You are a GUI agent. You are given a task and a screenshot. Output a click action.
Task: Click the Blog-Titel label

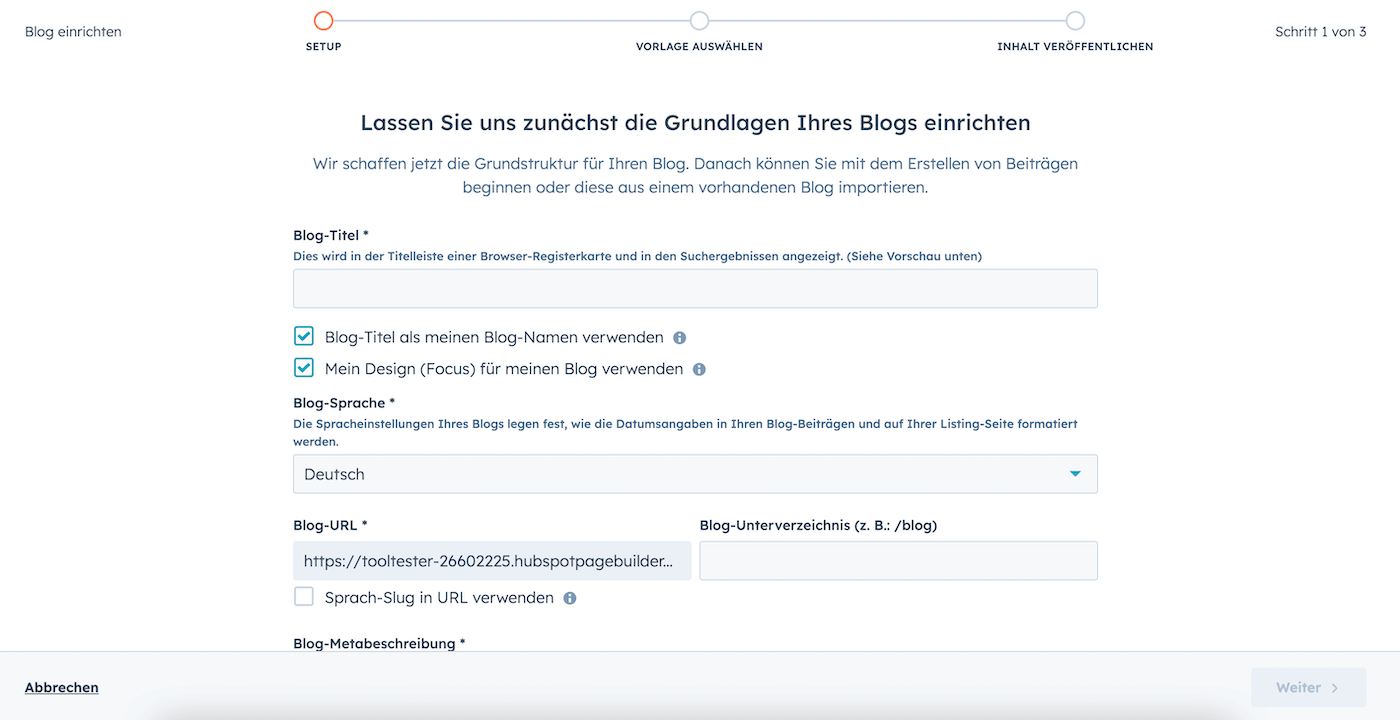pos(331,235)
